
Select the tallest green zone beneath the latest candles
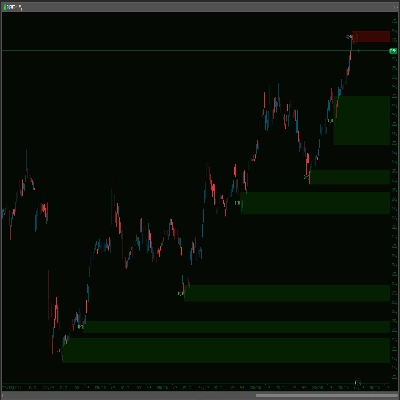click(x=362, y=120)
